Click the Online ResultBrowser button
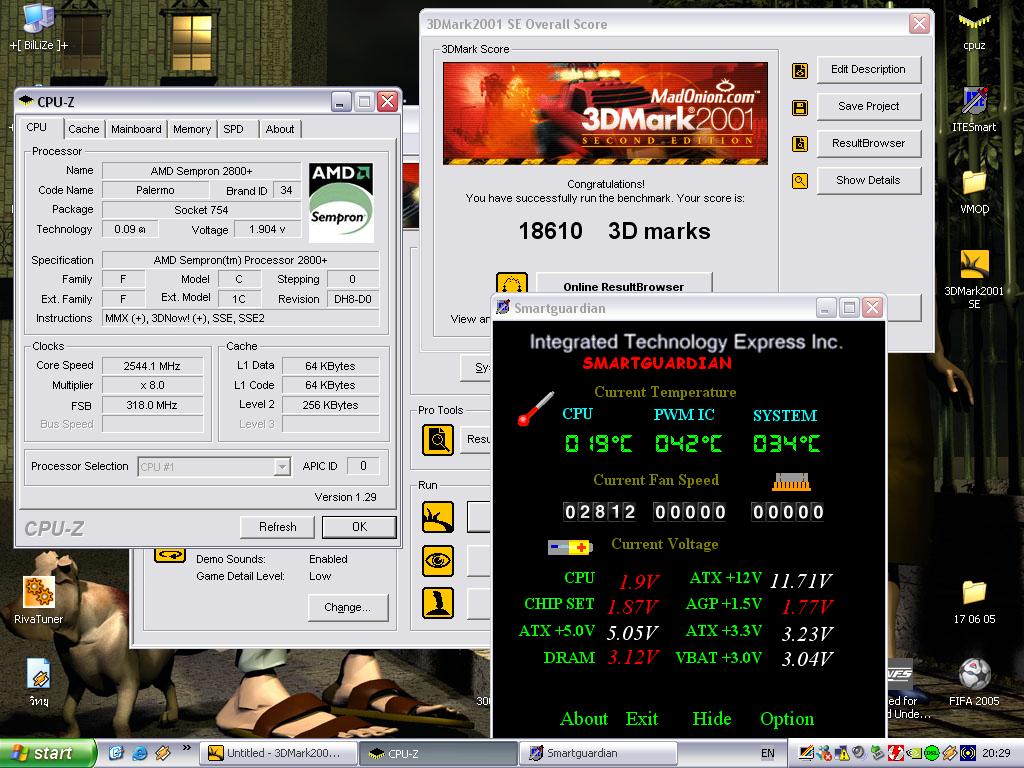Image resolution: width=1024 pixels, height=768 pixels. 624,284
